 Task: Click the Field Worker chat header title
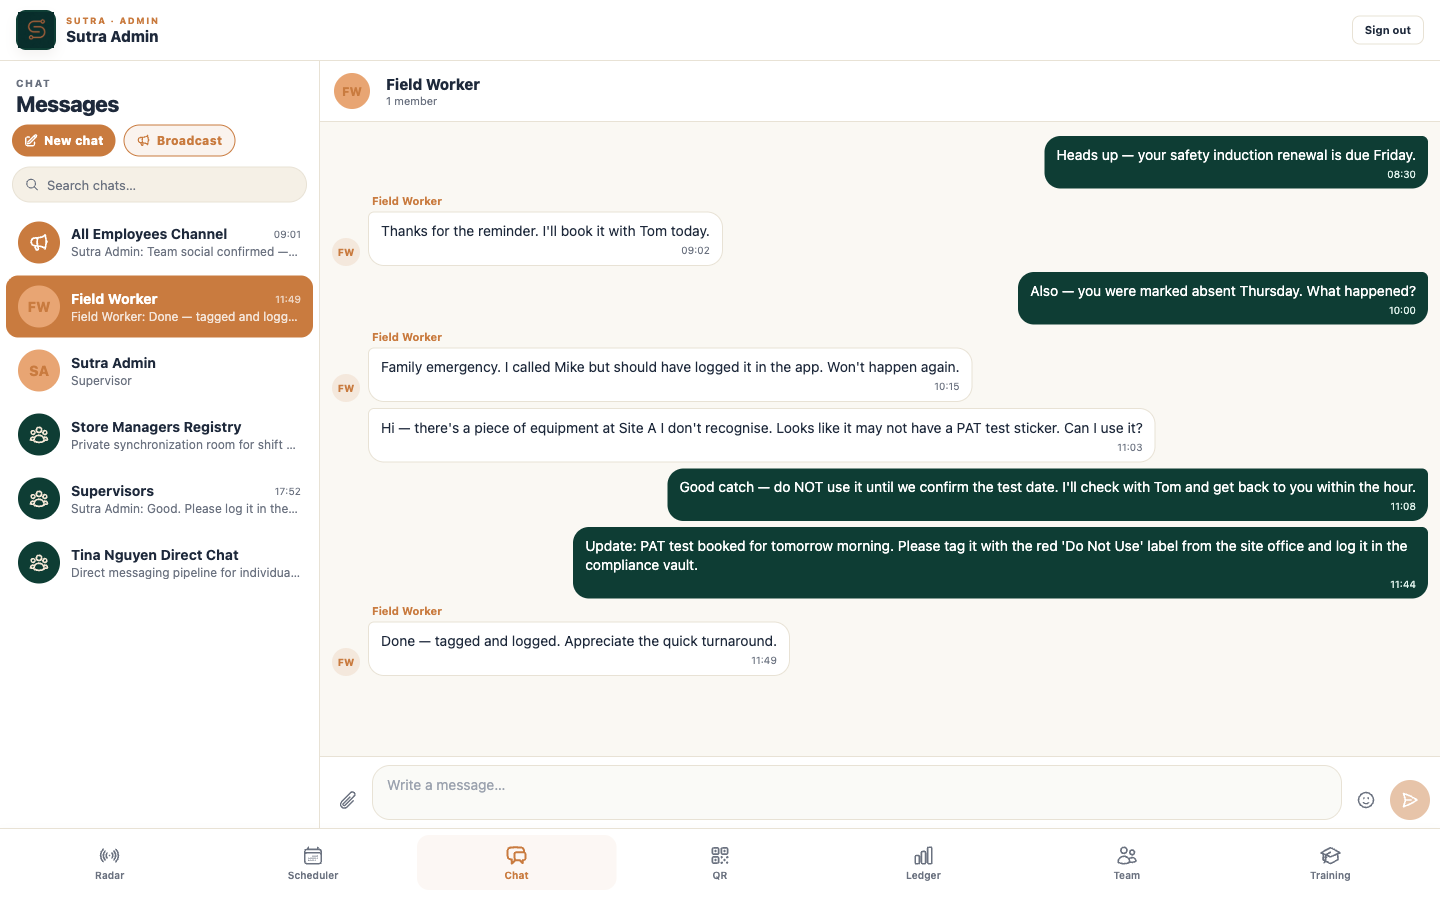(x=433, y=85)
